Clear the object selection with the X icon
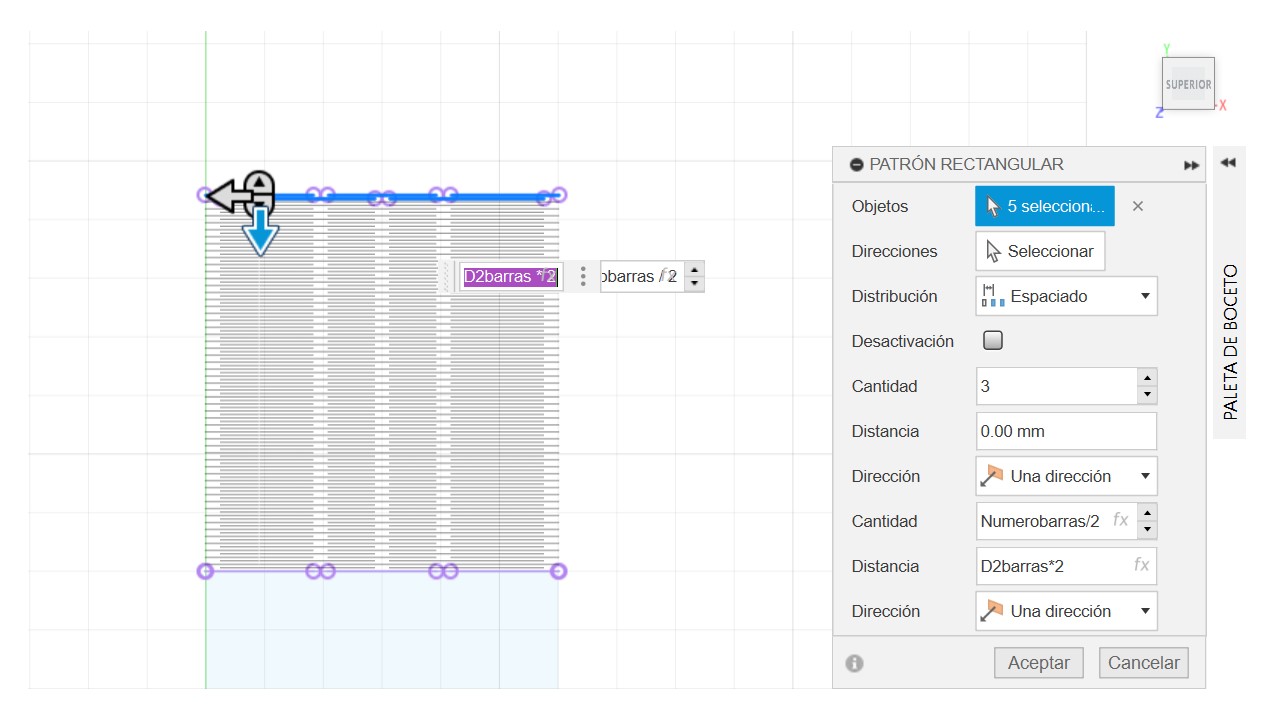Image resolution: width=1280 pixels, height=720 pixels. pyautogui.click(x=1137, y=206)
